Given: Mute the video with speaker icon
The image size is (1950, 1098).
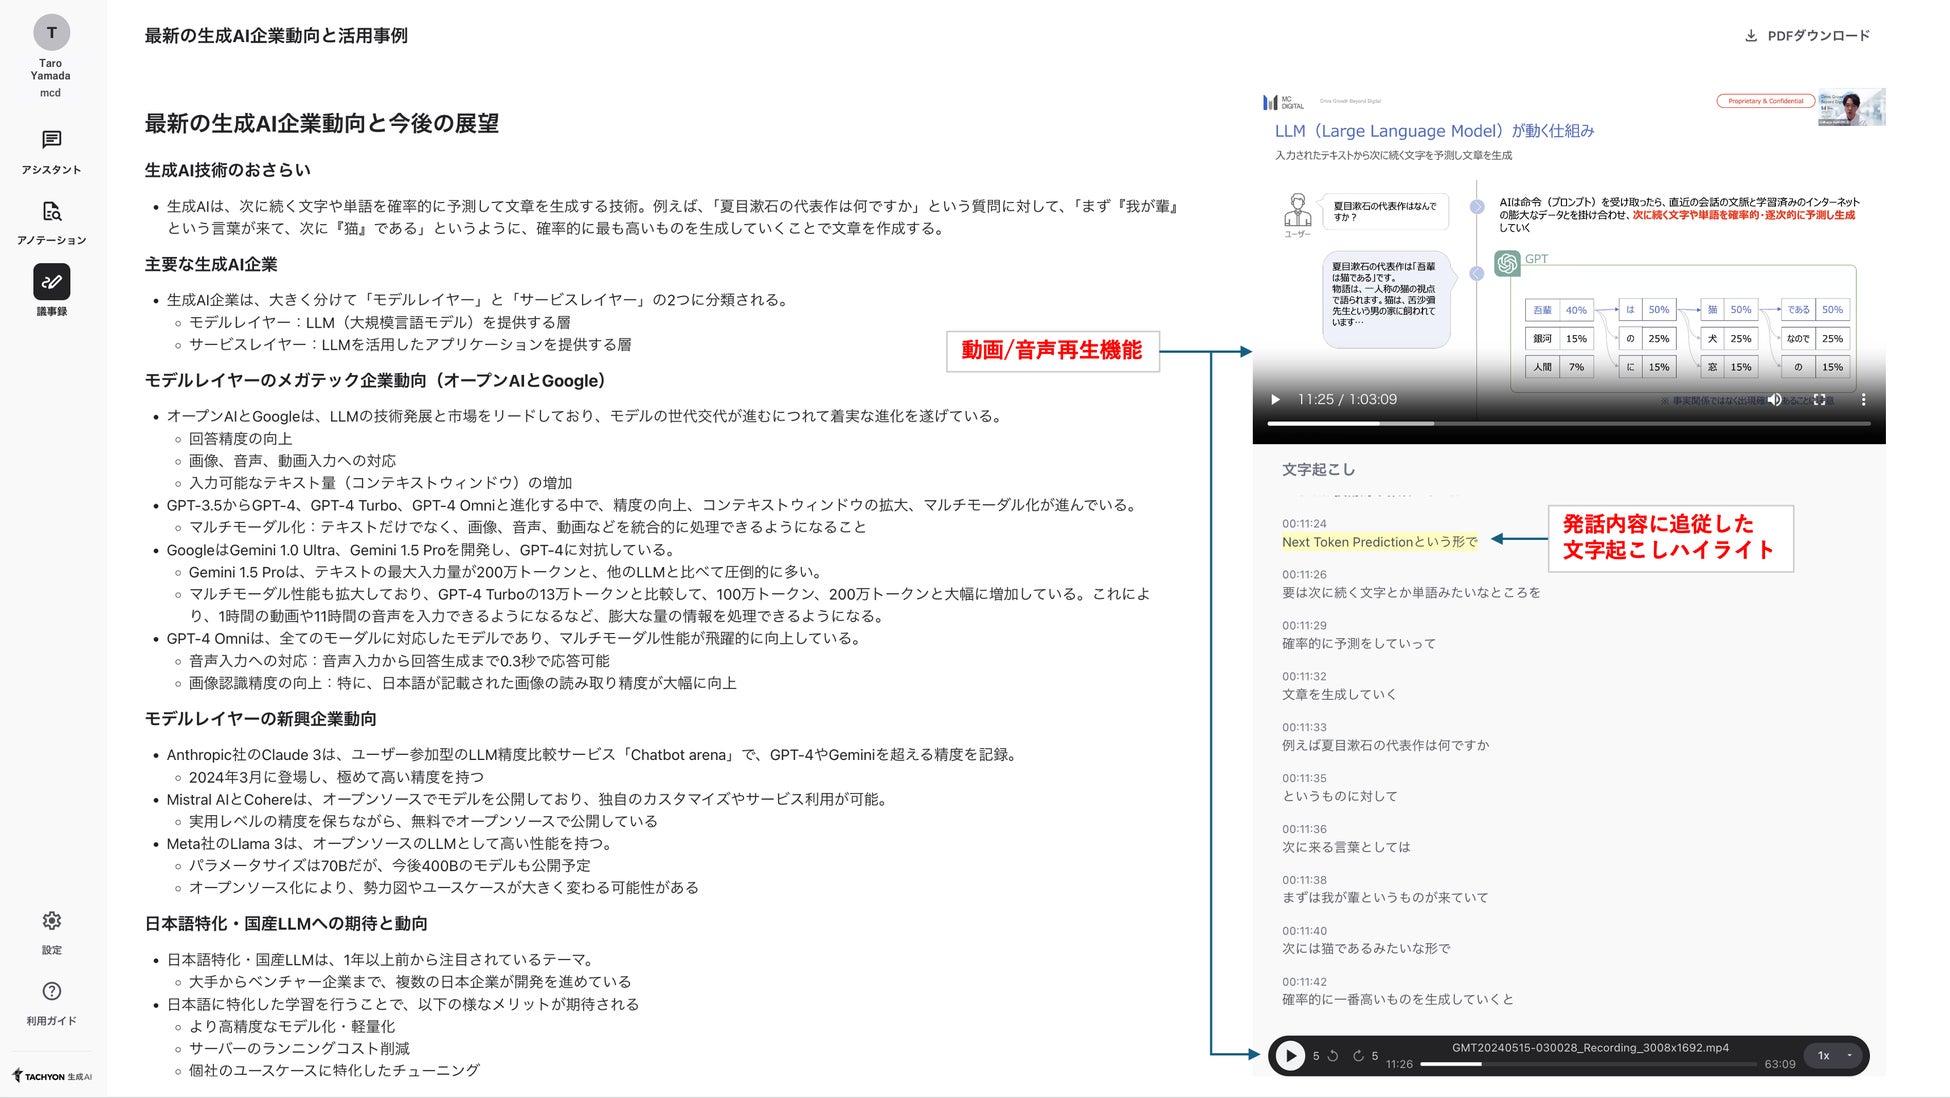Looking at the screenshot, I should tap(1773, 399).
